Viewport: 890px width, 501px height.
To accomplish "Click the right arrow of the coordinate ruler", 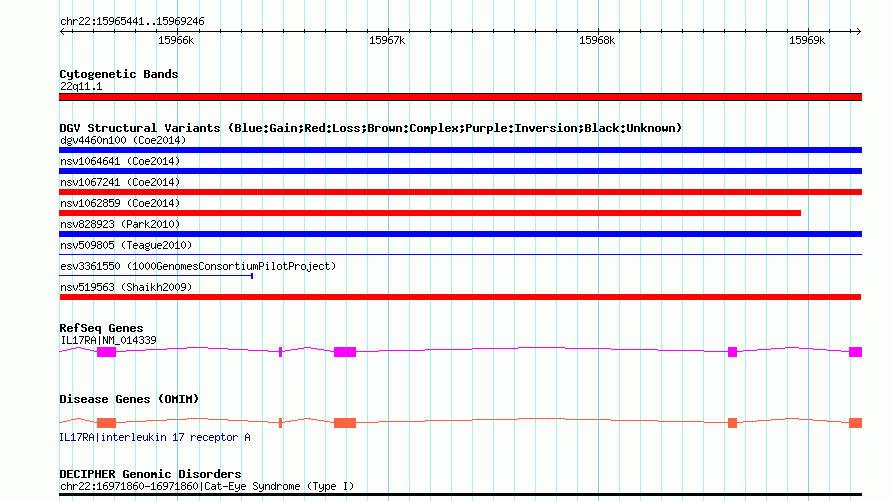I will 858,31.
